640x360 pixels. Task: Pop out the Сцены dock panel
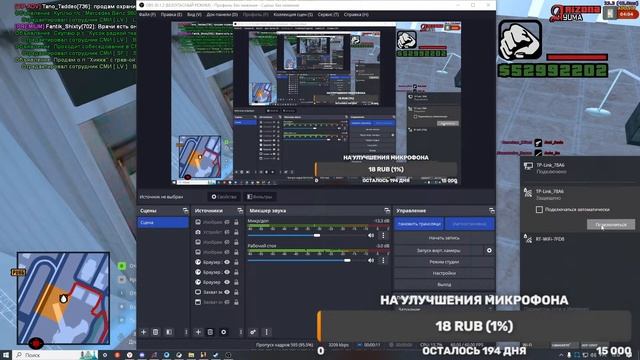(185, 211)
